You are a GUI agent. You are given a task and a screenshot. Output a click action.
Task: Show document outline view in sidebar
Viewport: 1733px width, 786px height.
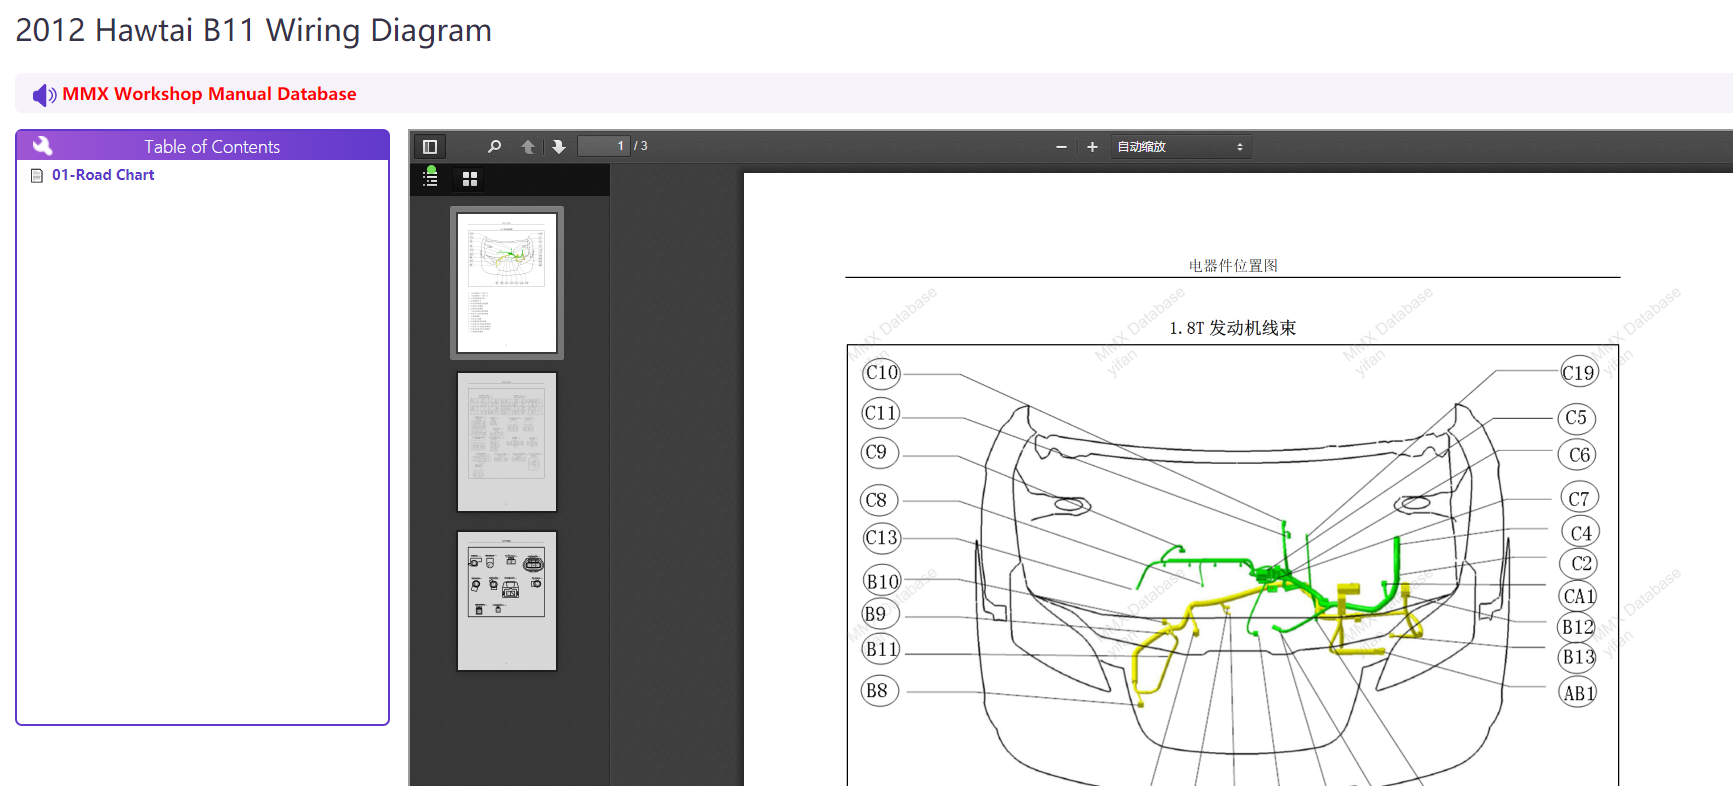pyautogui.click(x=430, y=178)
